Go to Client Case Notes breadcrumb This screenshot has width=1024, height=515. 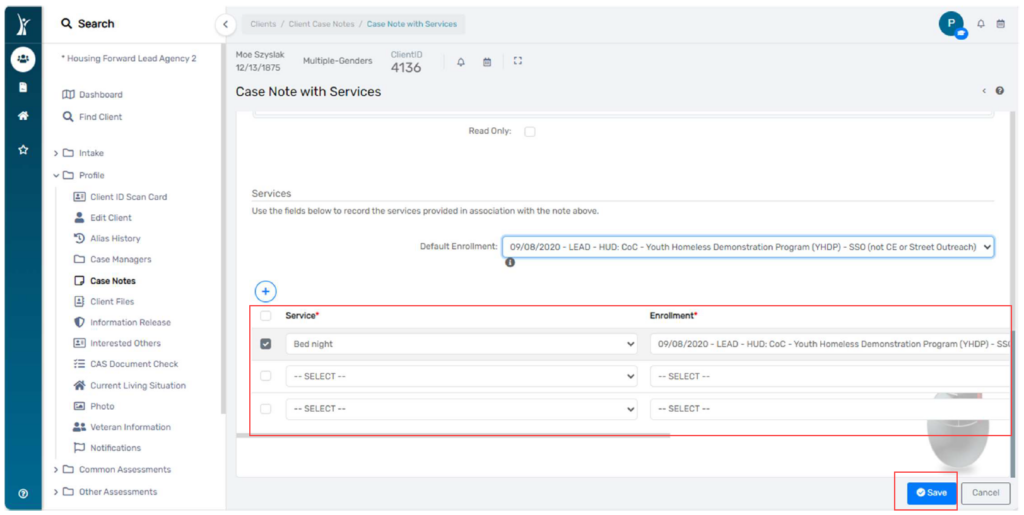[320, 24]
